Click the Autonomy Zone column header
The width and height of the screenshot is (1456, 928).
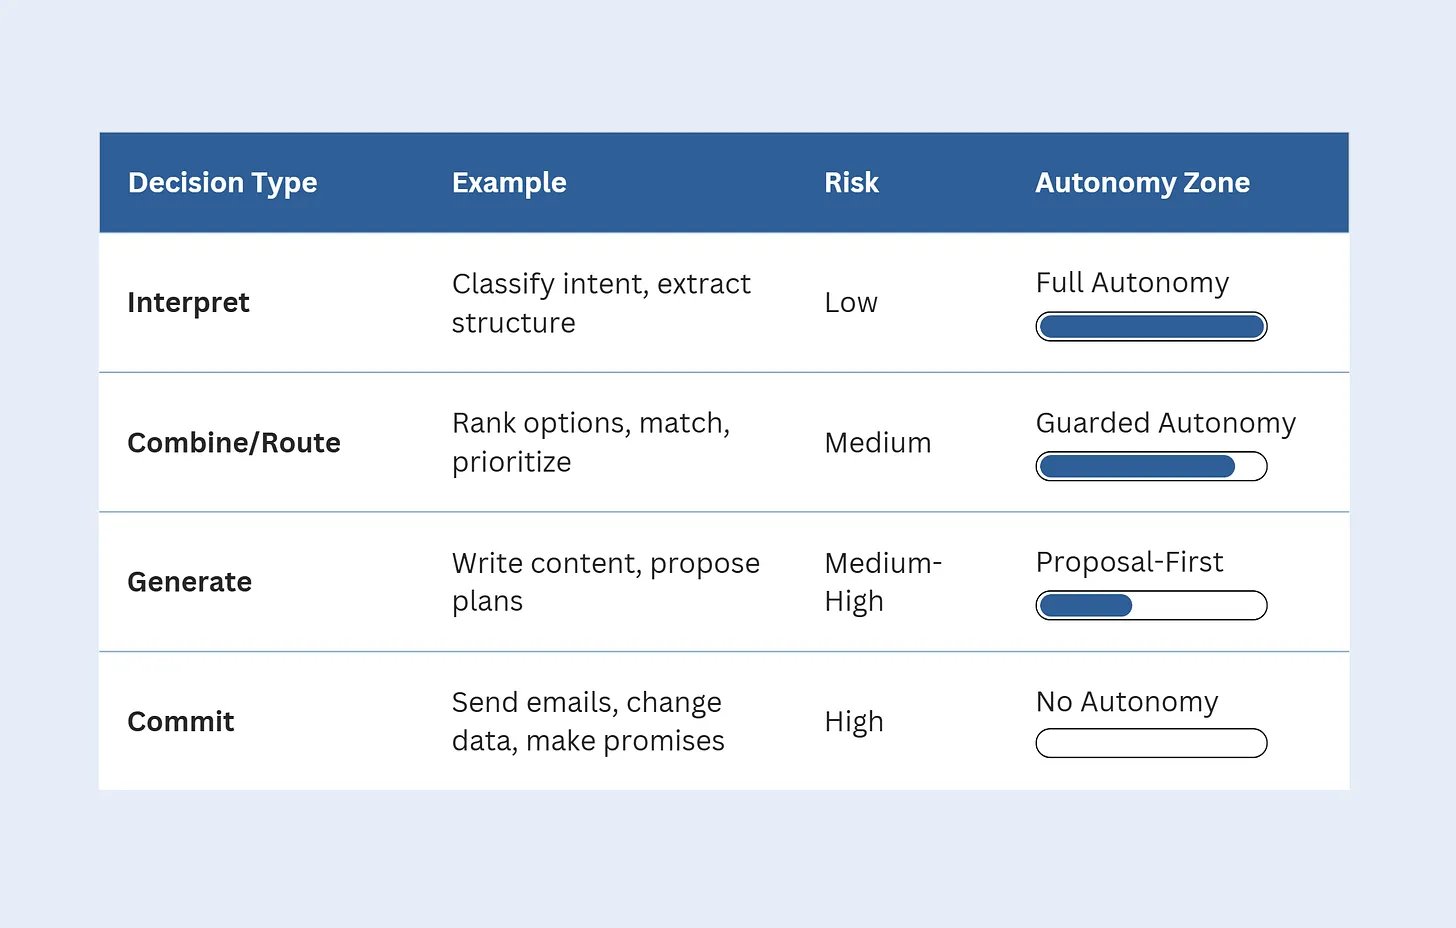pyautogui.click(x=1142, y=183)
